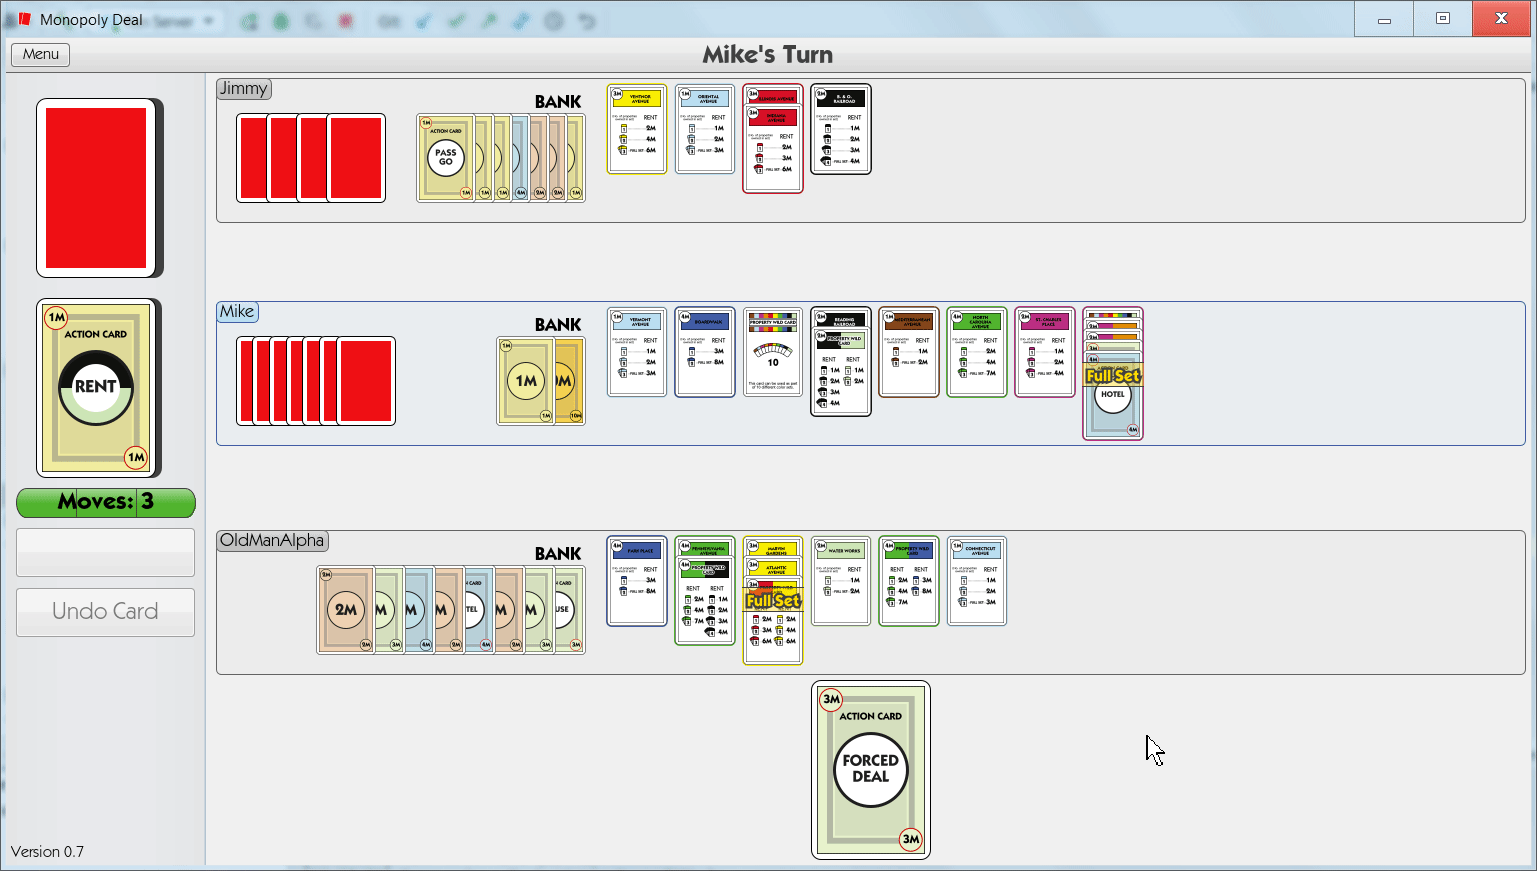Select OldManAlpha's Water Works card
This screenshot has width=1537, height=871.
[x=841, y=581]
